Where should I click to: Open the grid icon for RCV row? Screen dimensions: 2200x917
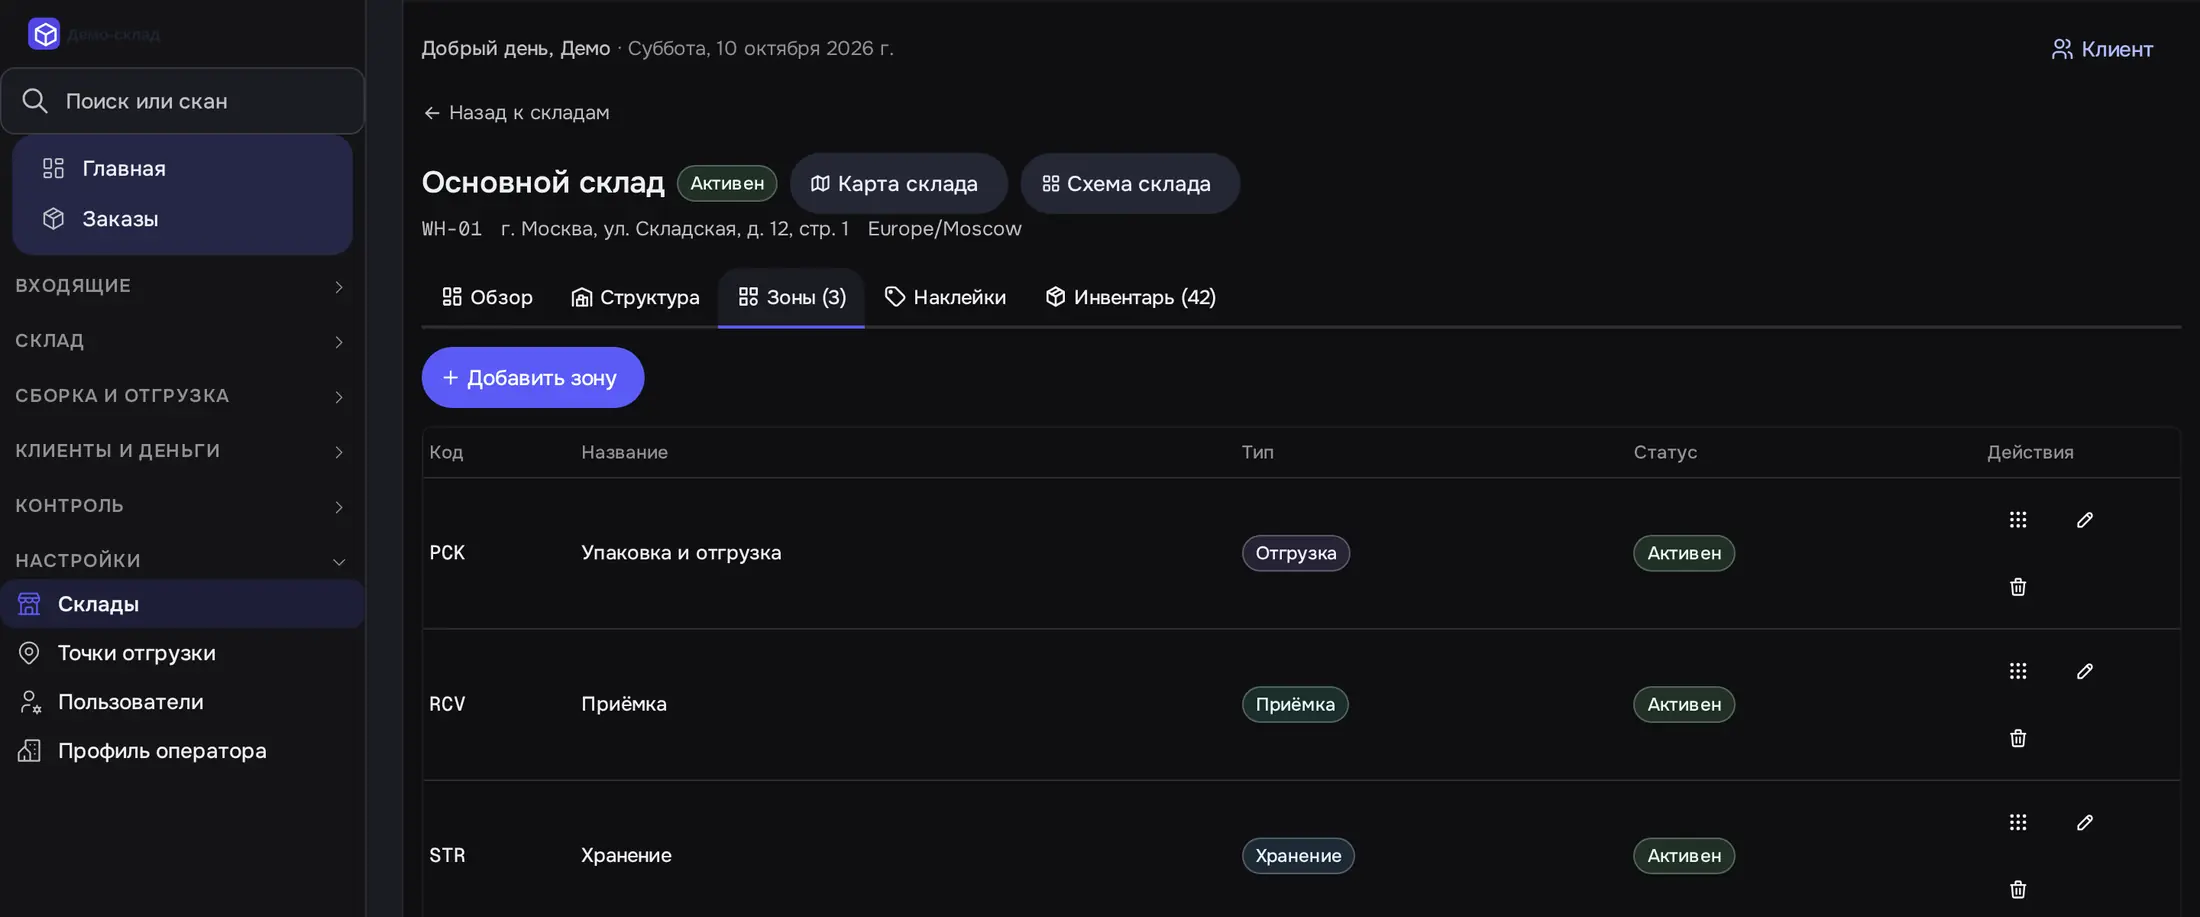tap(2018, 671)
